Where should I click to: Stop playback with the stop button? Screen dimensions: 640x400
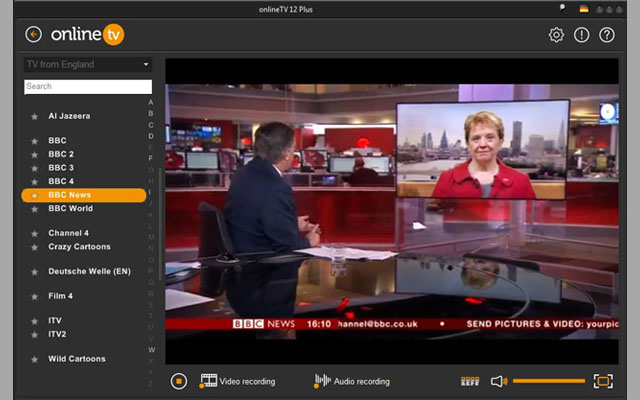[179, 381]
